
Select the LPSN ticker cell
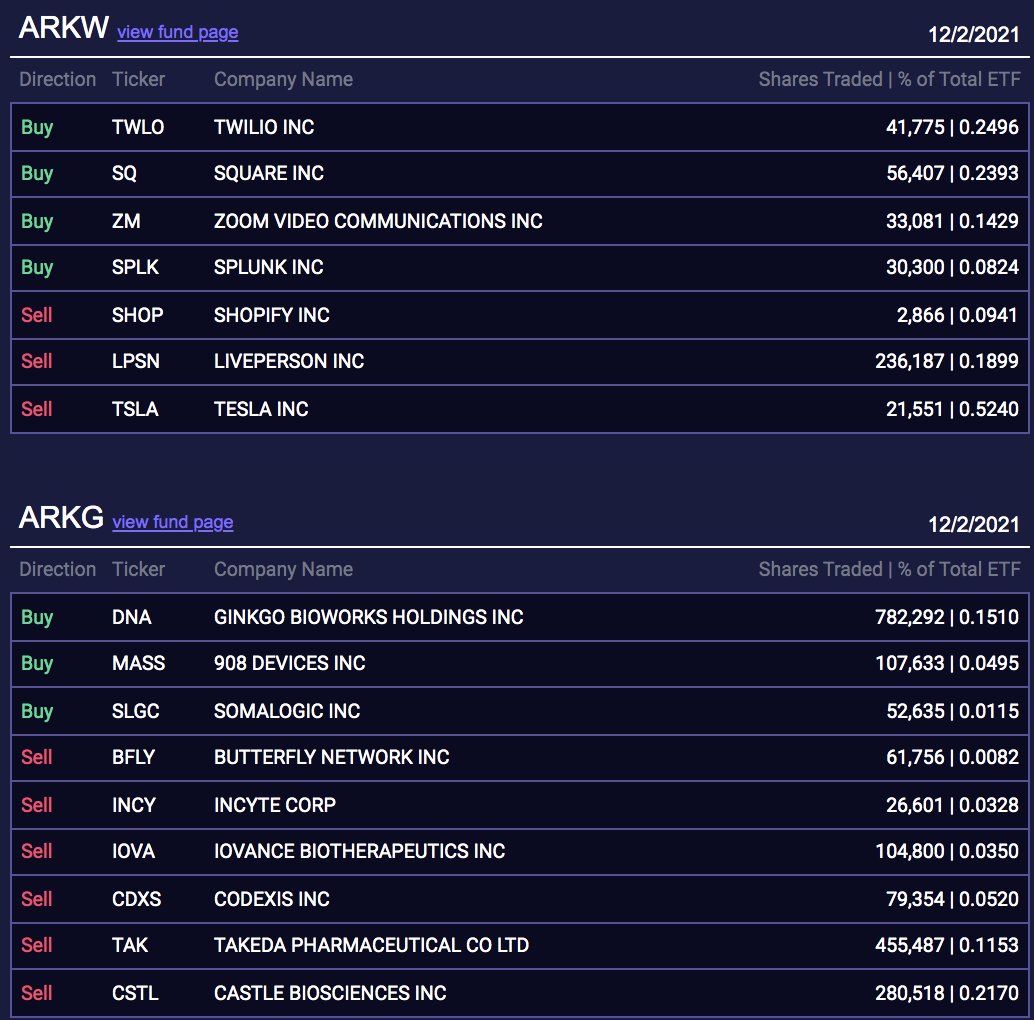point(136,361)
